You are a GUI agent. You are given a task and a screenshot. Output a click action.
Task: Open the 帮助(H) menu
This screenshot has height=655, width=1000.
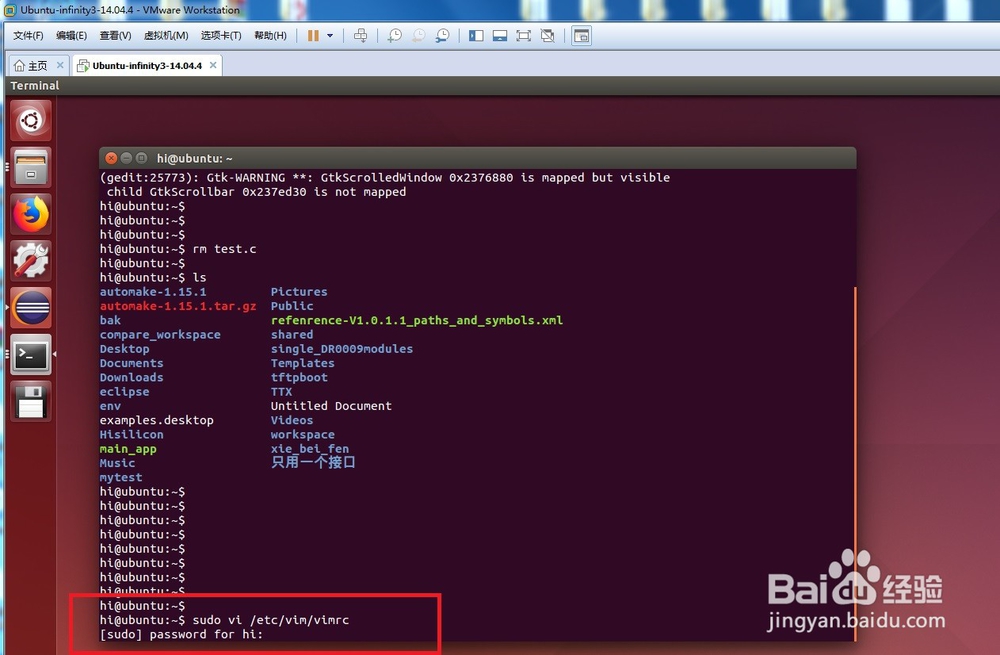point(270,36)
